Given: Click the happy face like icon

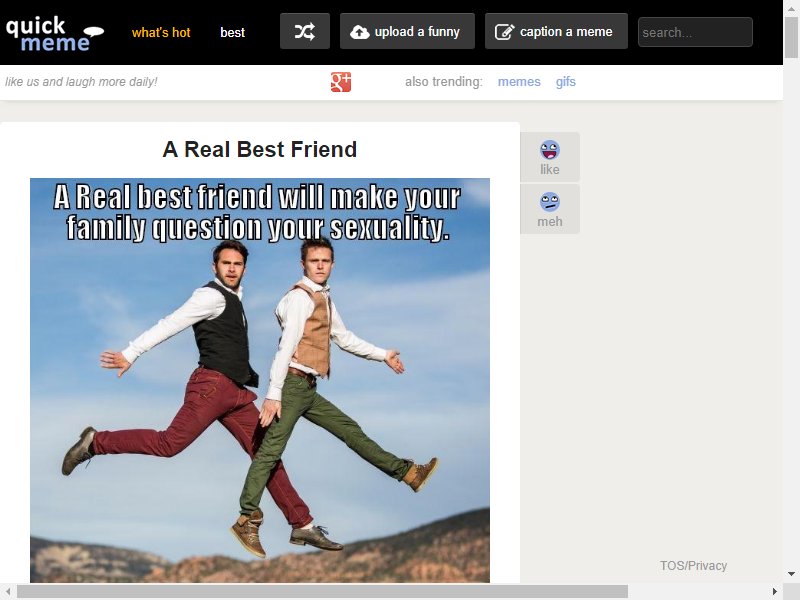Looking at the screenshot, I should point(549,150).
